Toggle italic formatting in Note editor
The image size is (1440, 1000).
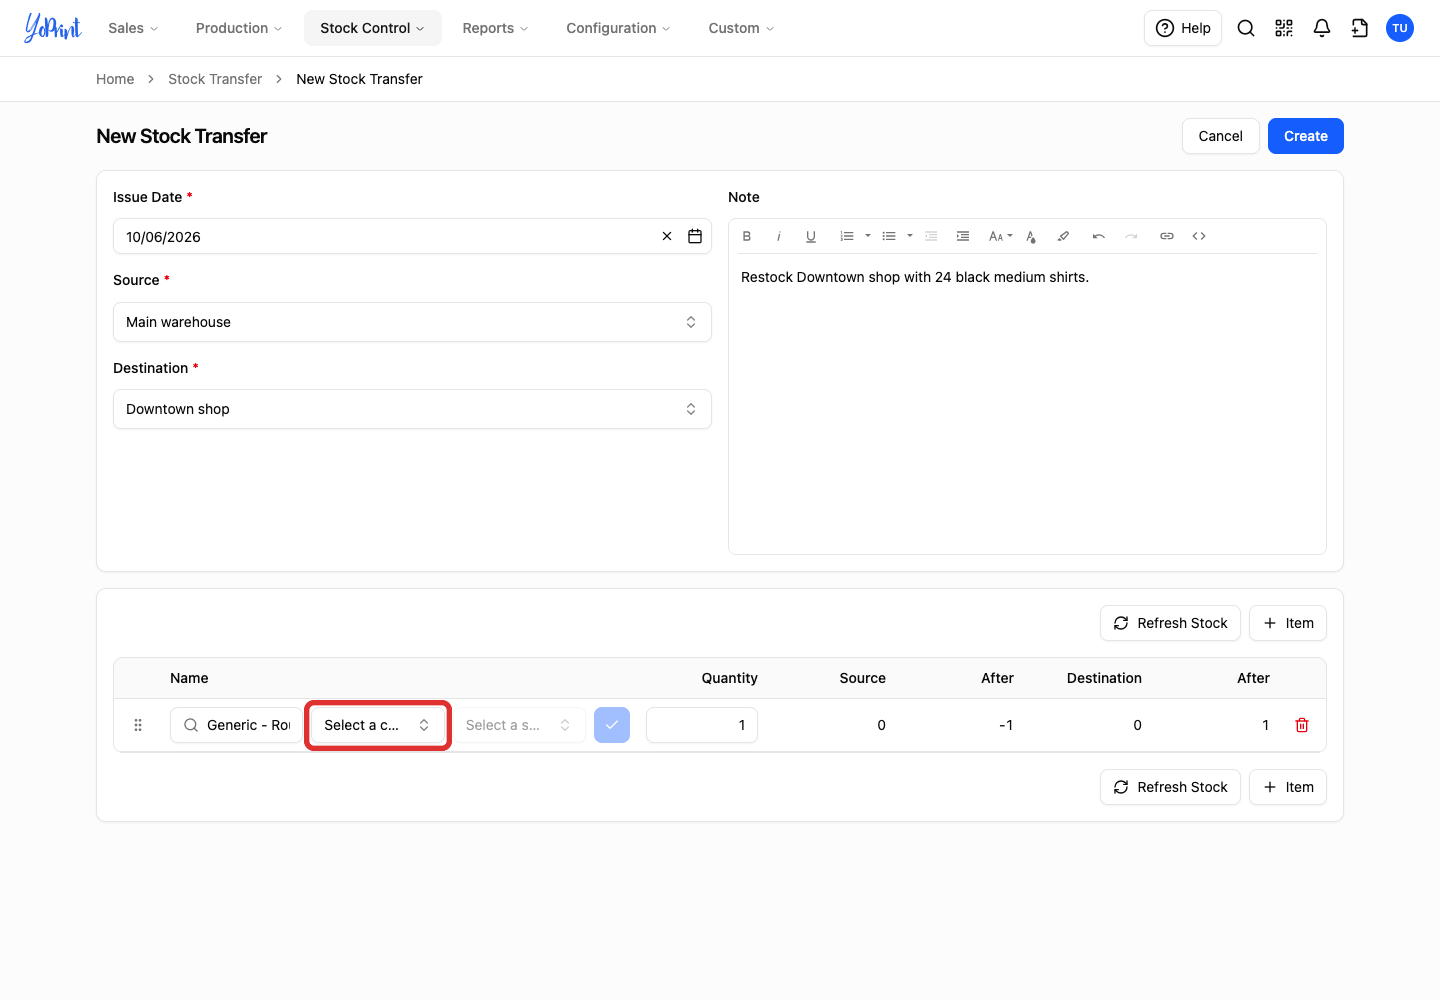click(779, 236)
